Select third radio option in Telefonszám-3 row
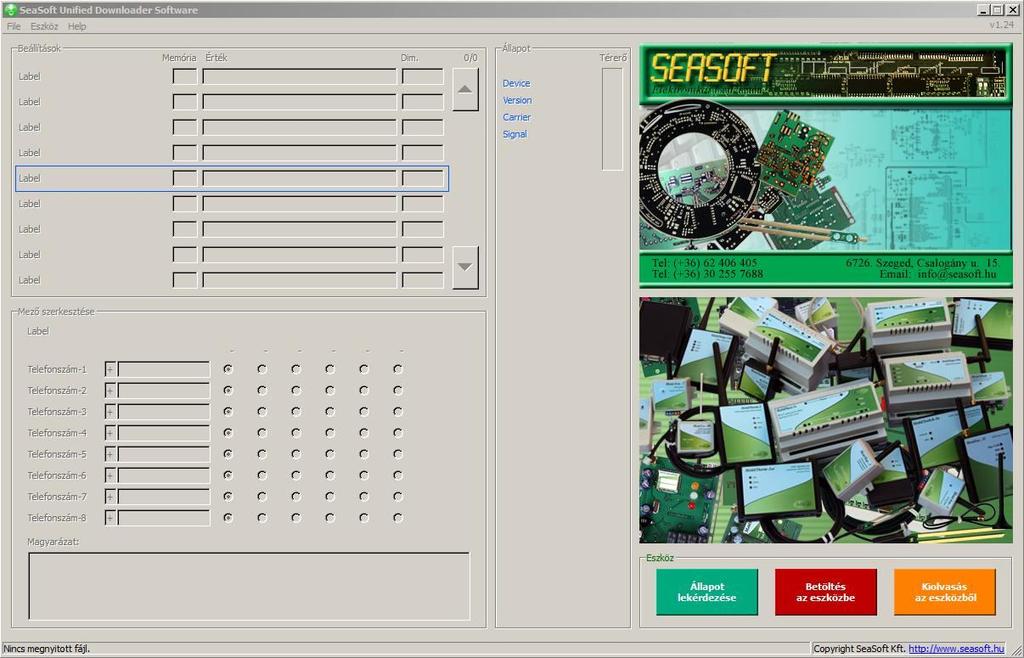Screen dimensions: 1024x658 pyautogui.click(x=296, y=412)
